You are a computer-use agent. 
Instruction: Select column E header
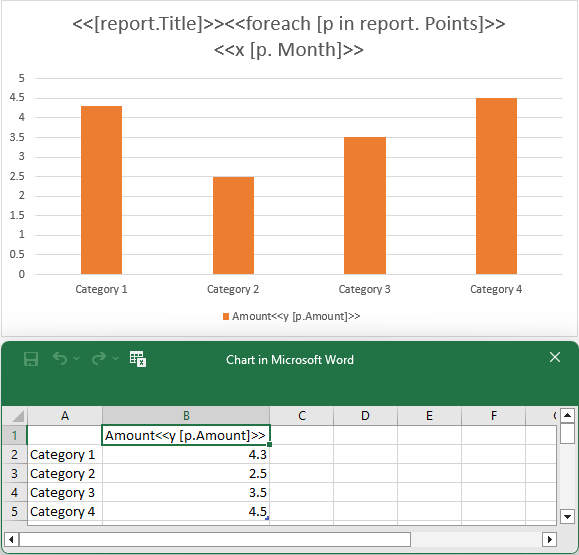pyautogui.click(x=429, y=416)
